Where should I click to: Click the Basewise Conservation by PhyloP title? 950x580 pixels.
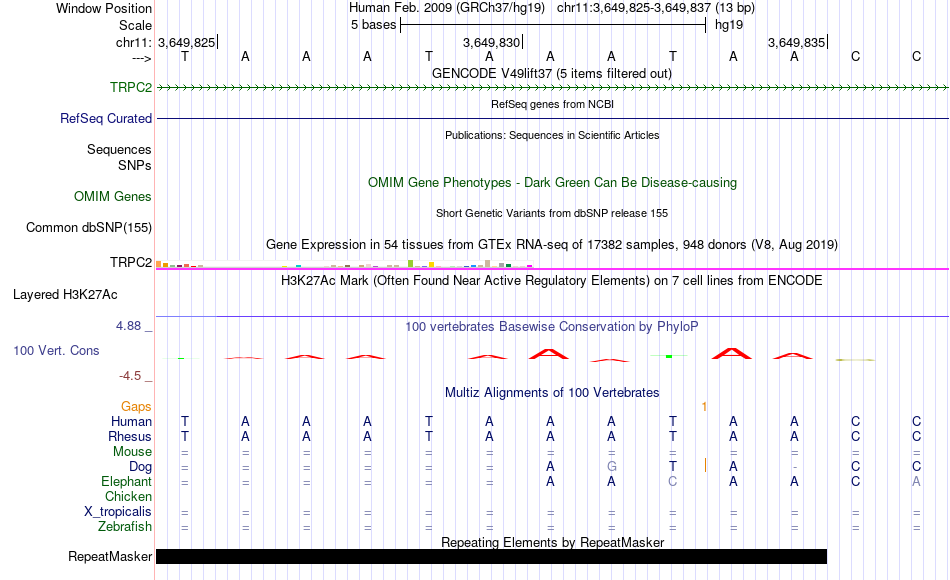pyautogui.click(x=552, y=327)
